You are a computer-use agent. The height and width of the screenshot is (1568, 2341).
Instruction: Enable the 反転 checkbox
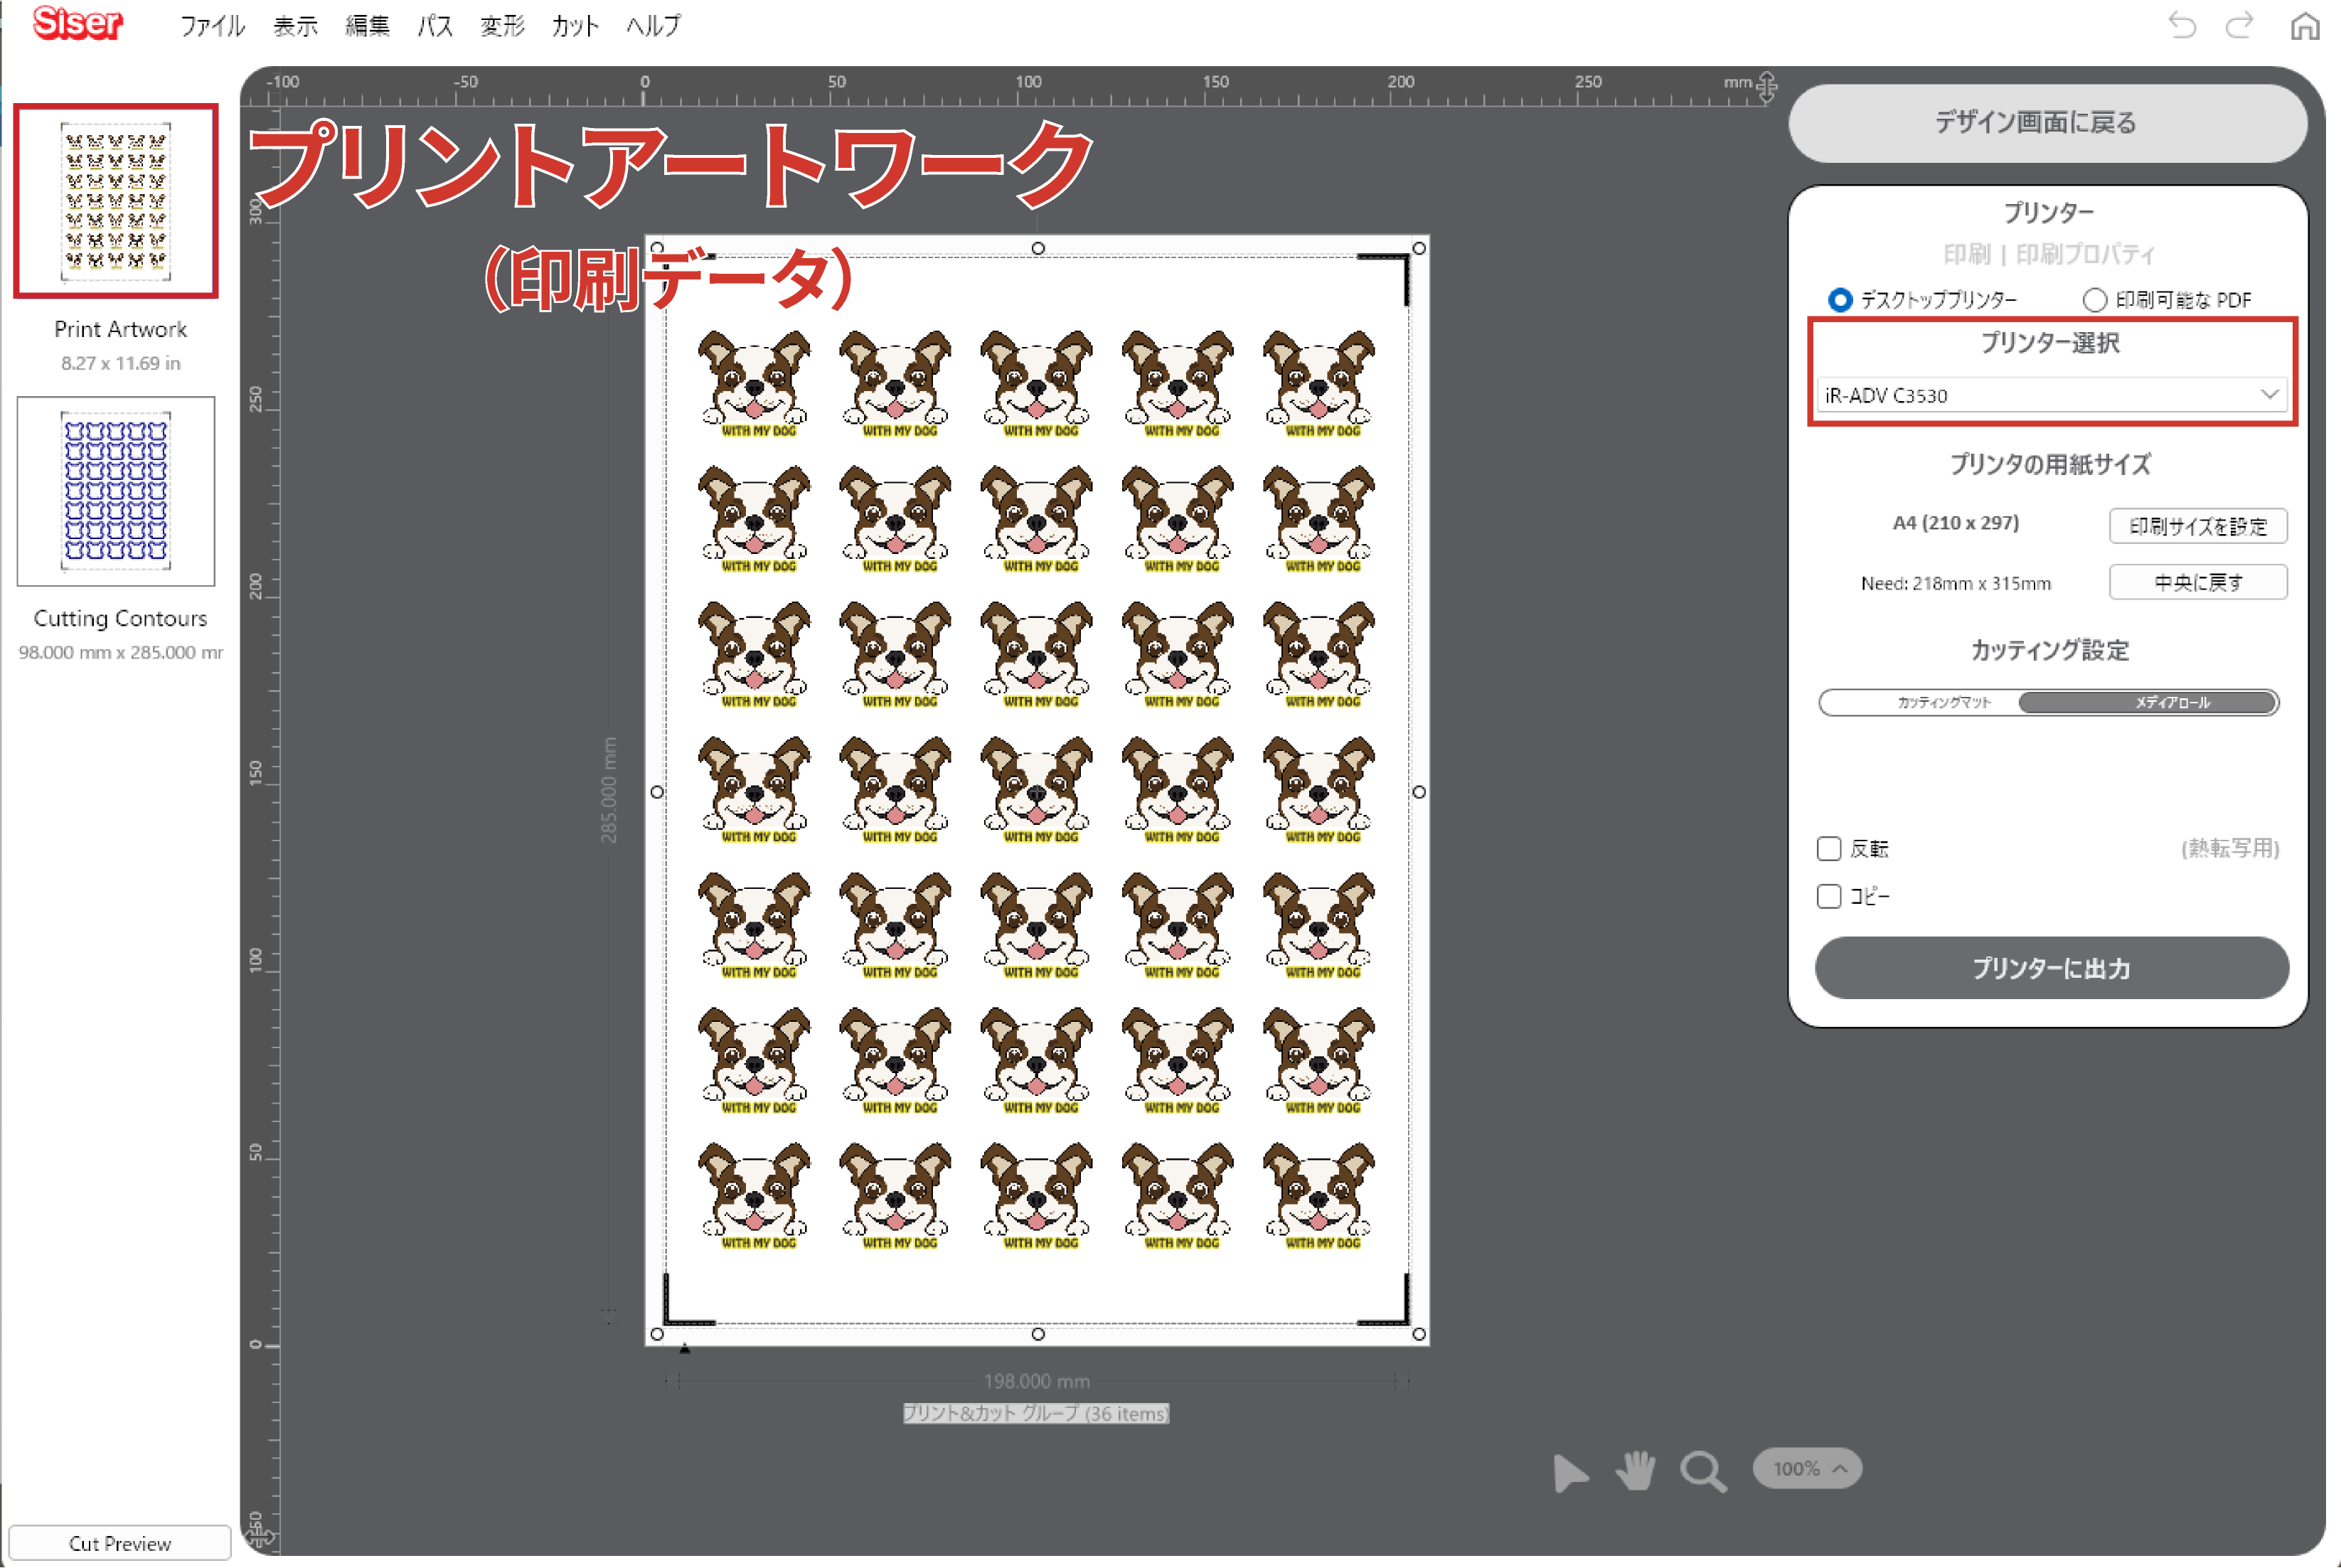[x=1829, y=848]
